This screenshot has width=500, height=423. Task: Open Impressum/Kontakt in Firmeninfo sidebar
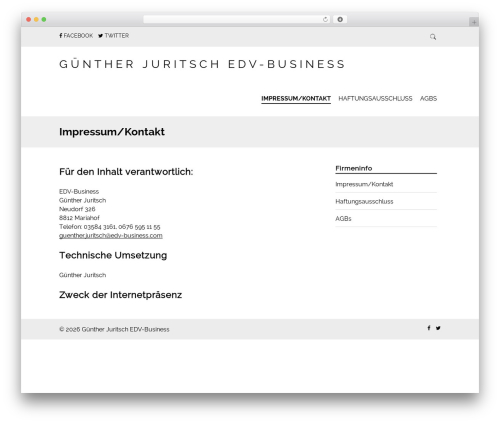point(364,184)
